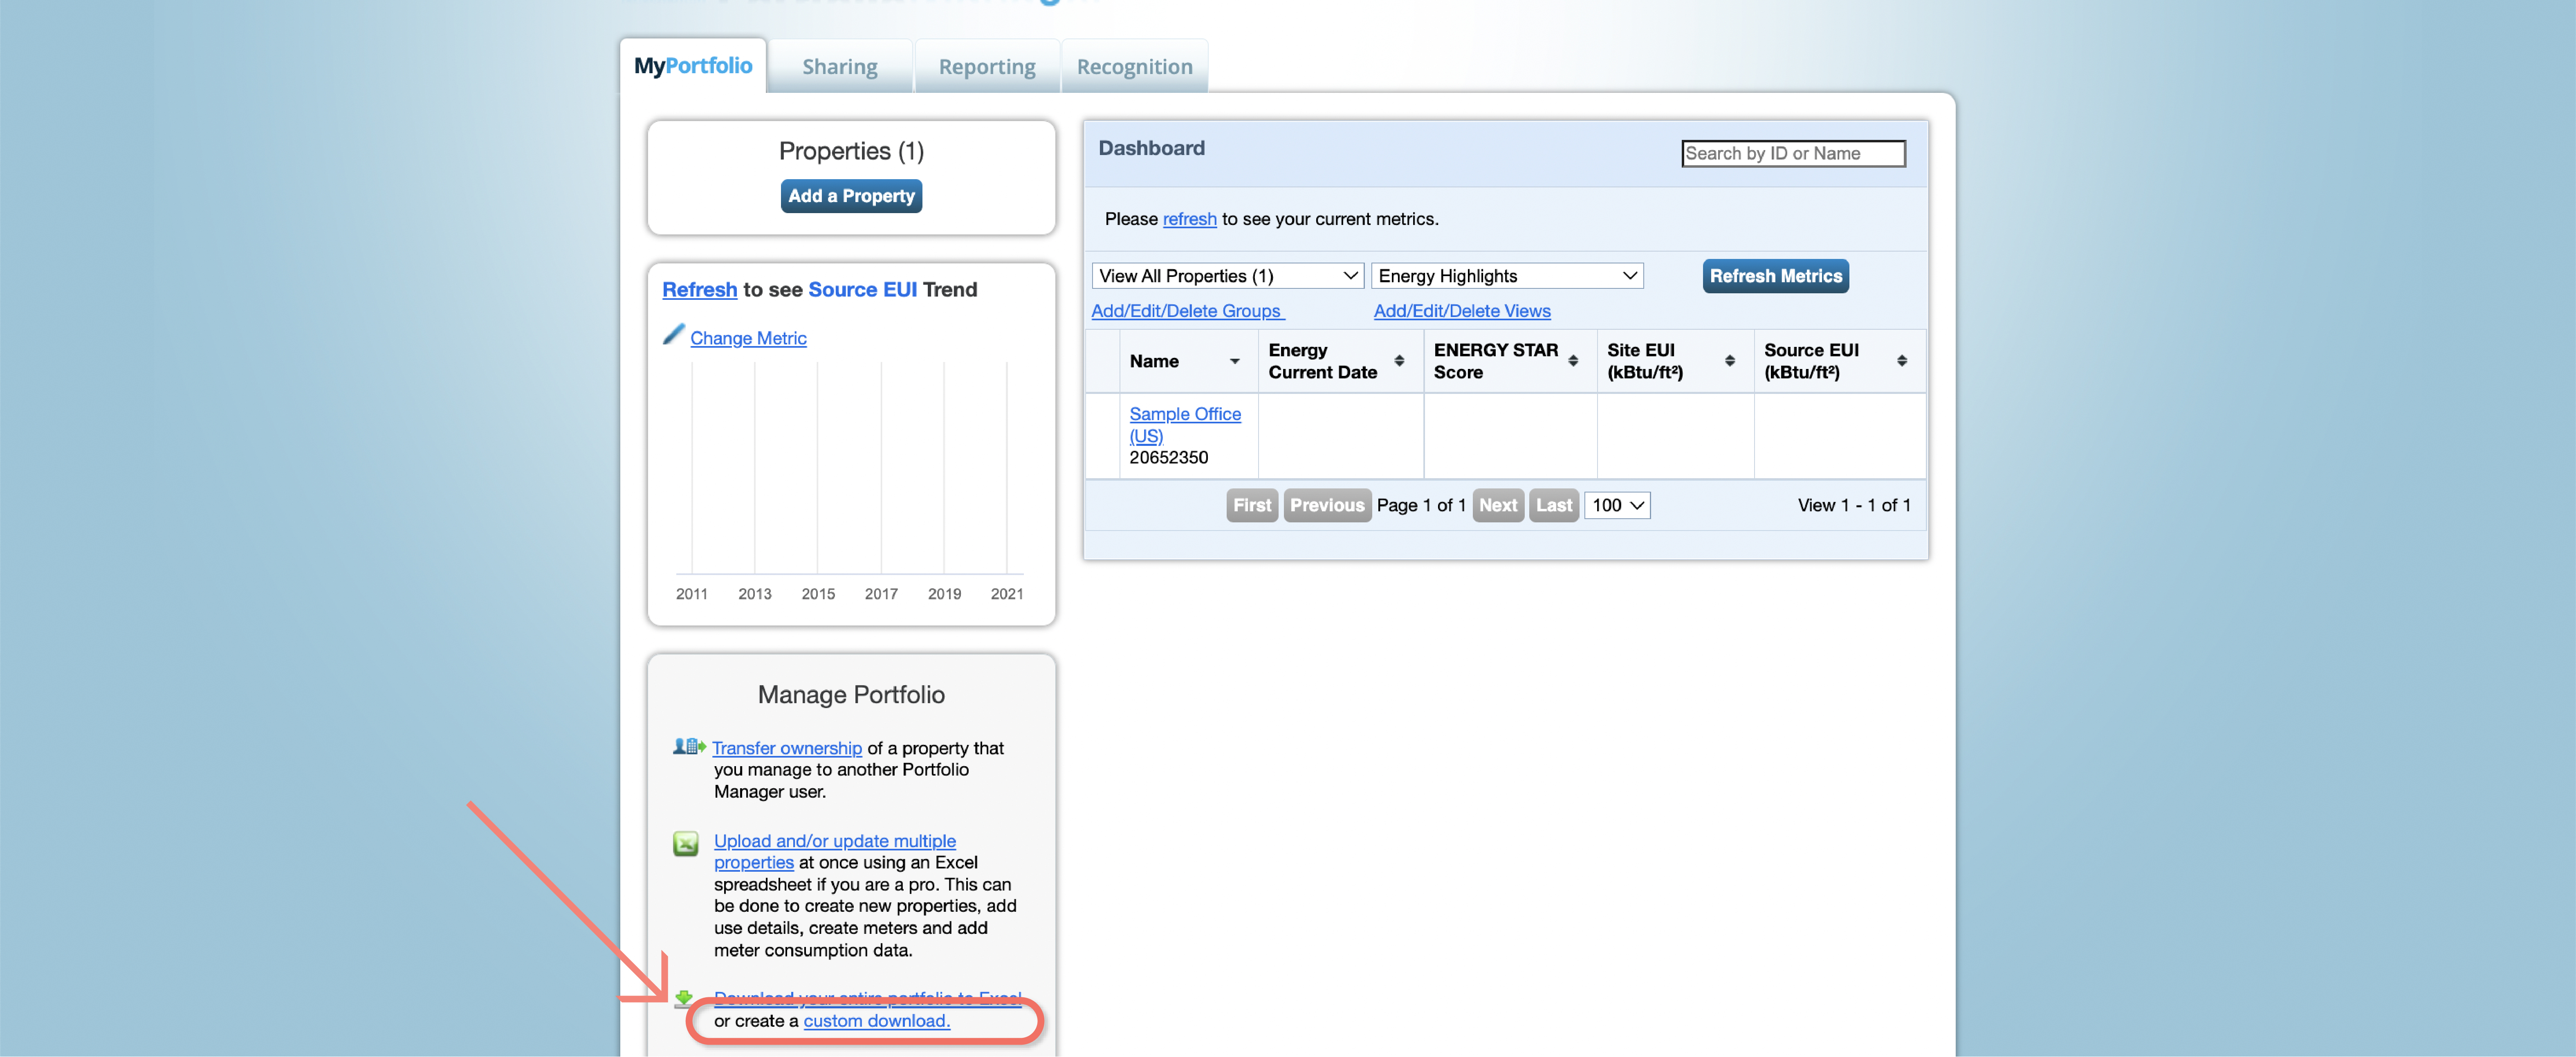Open the rows-per-page 100 dropdown
2576x1057 pixels.
pos(1617,505)
